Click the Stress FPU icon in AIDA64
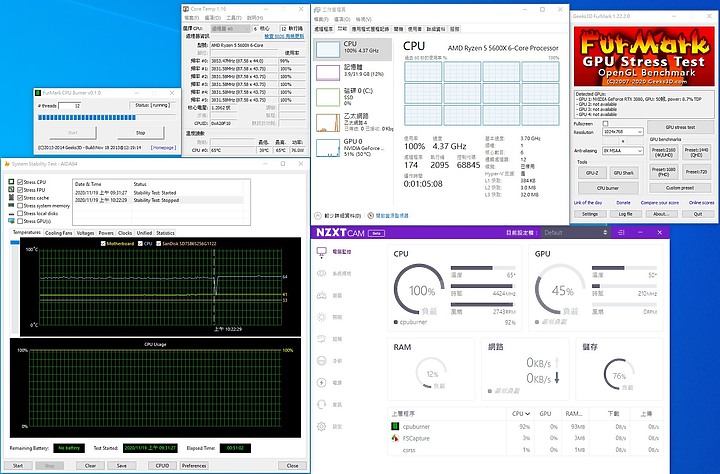 pyautogui.click(x=11, y=190)
